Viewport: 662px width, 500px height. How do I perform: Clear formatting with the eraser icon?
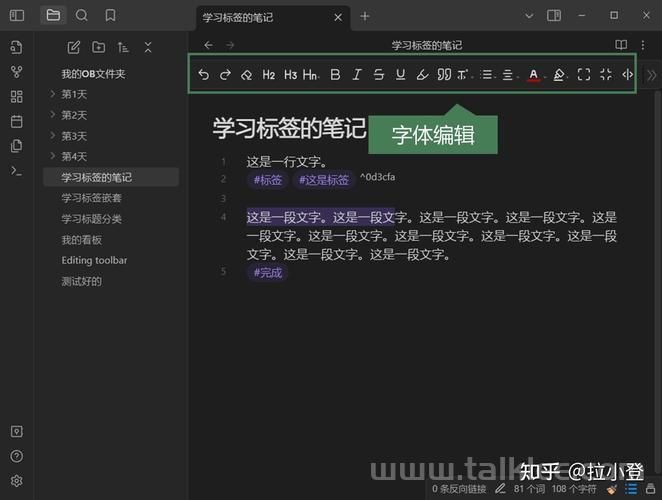(x=247, y=75)
